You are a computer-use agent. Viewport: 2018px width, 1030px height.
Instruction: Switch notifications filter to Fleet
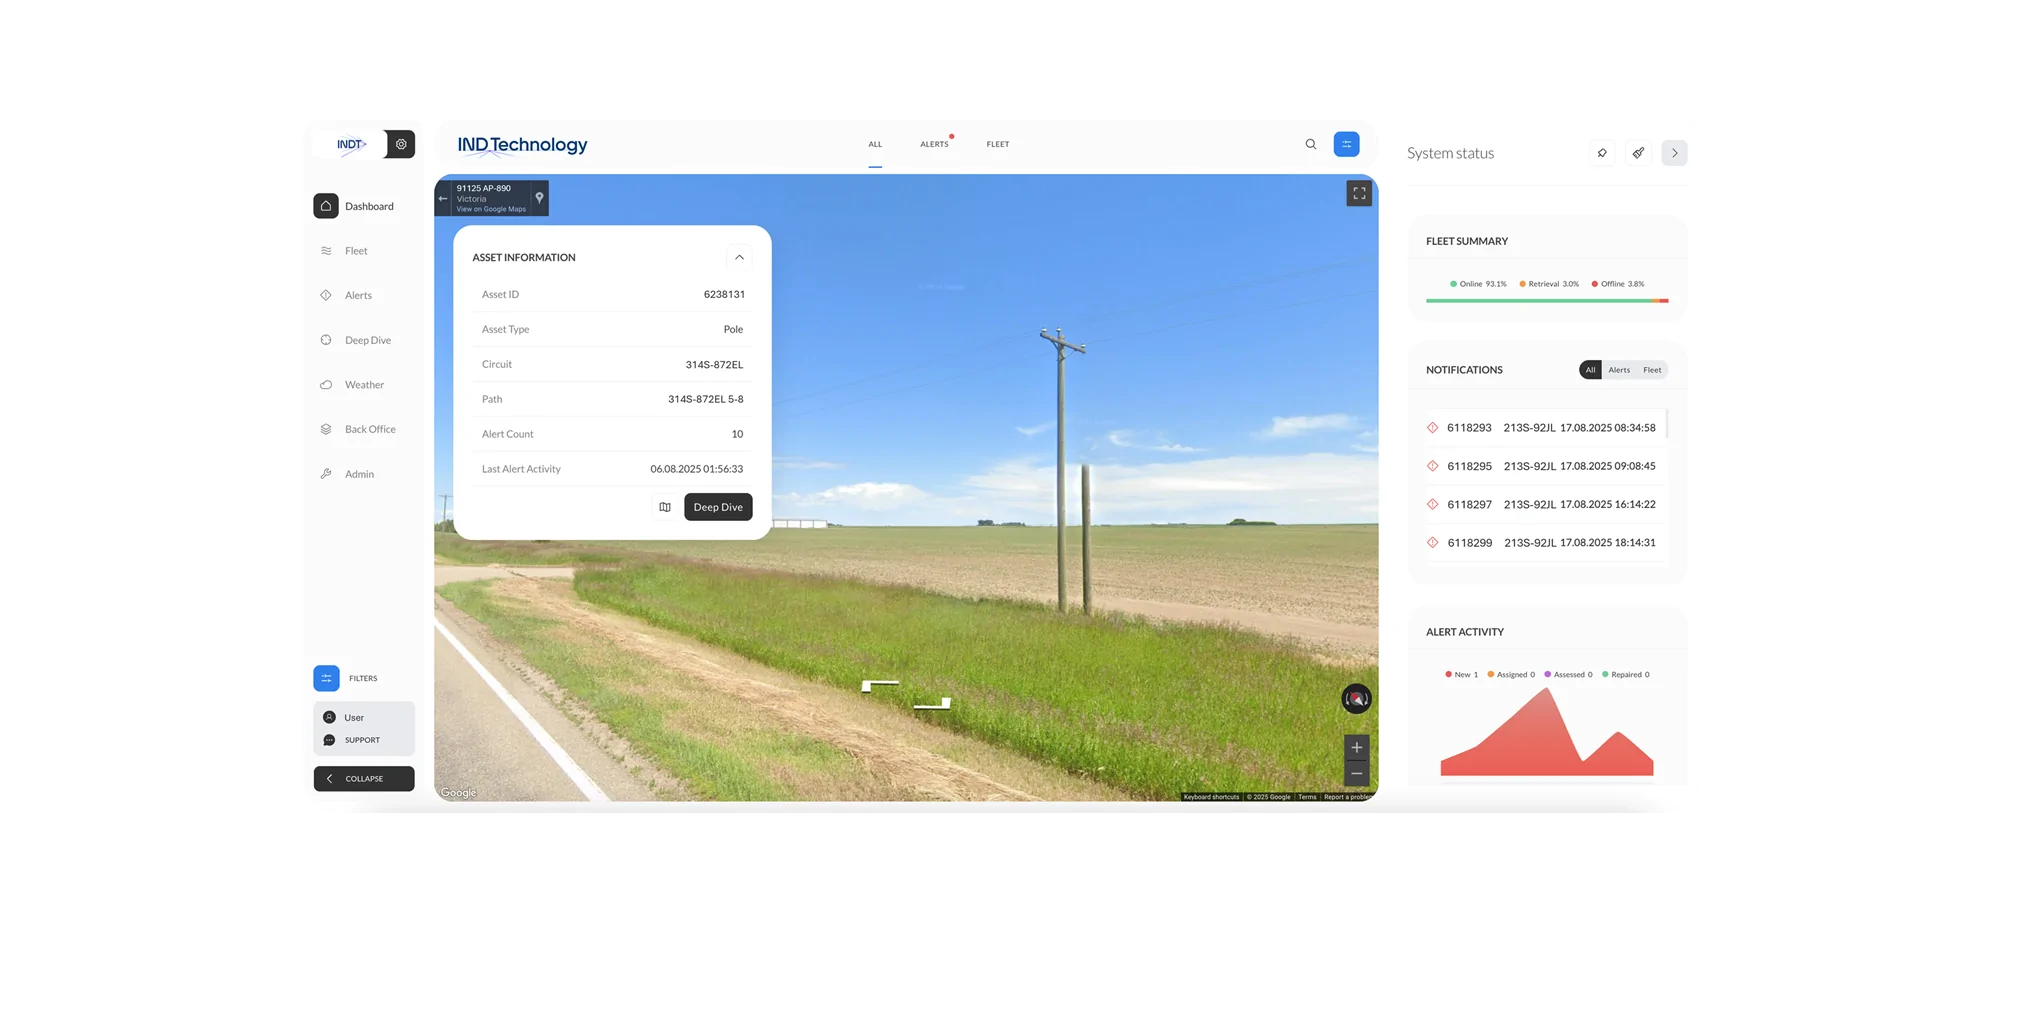click(1652, 370)
